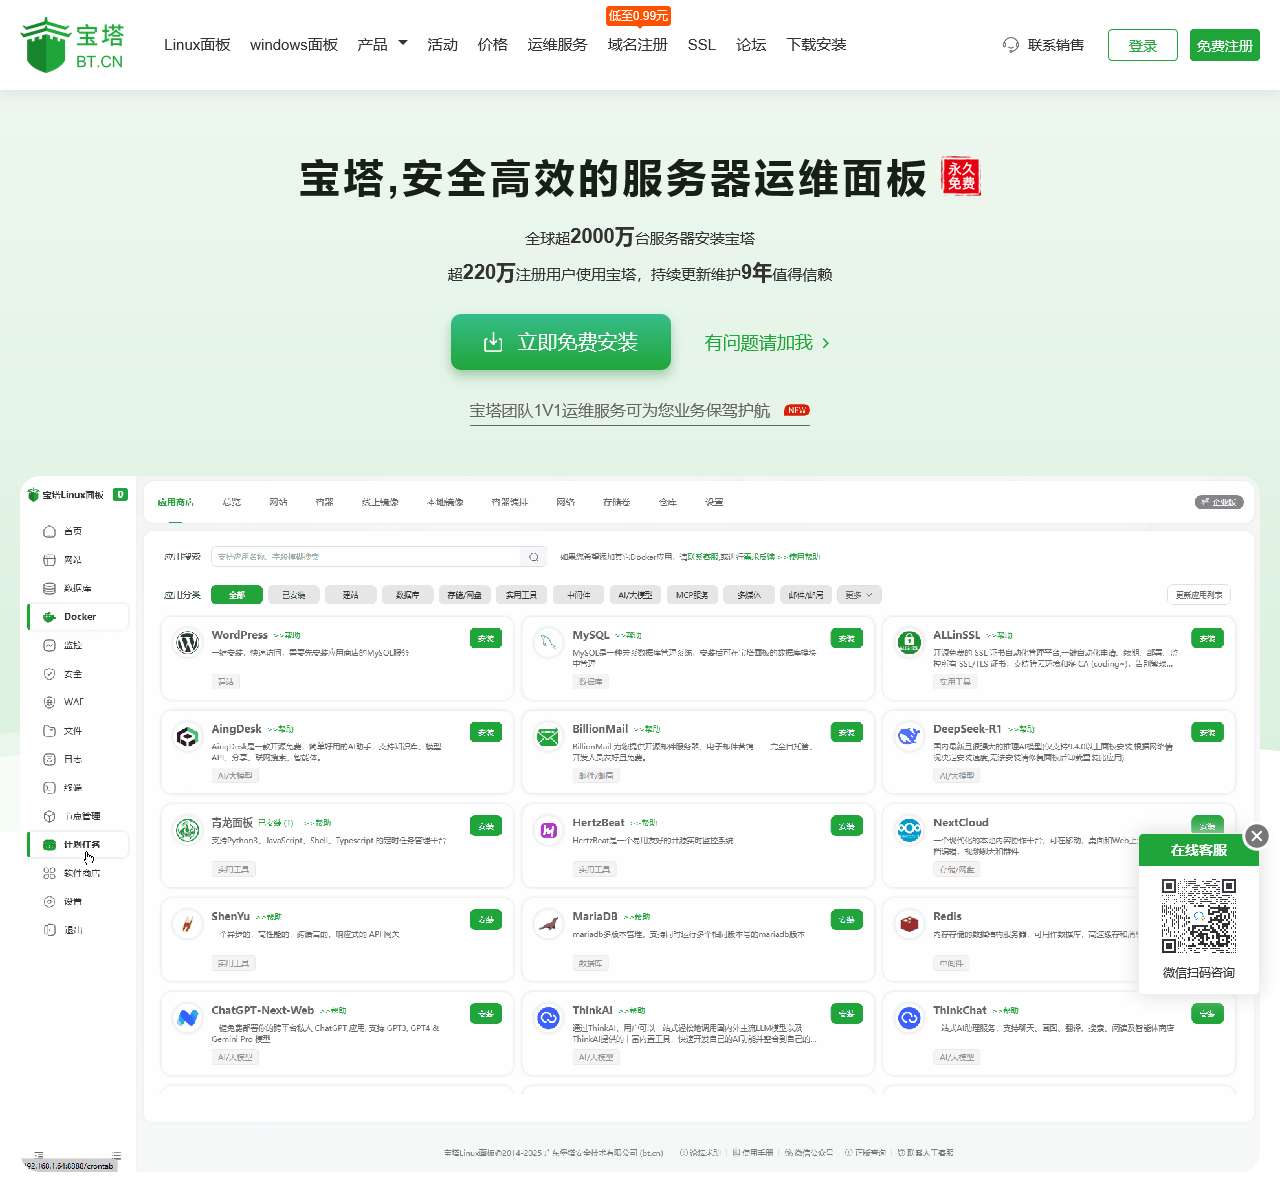Screen dimensions: 1280x1195
Task: Click the DeepSeek-R1 whale icon
Action: point(909,737)
